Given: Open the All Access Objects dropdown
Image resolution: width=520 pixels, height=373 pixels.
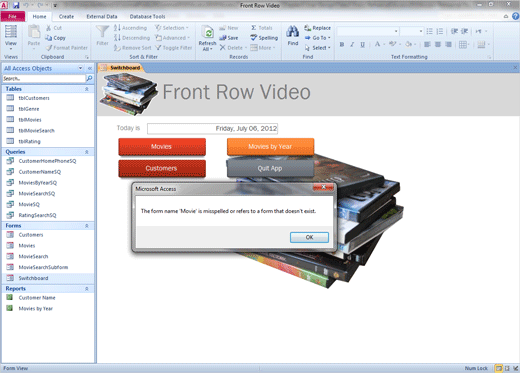Looking at the screenshot, I should click(x=80, y=68).
